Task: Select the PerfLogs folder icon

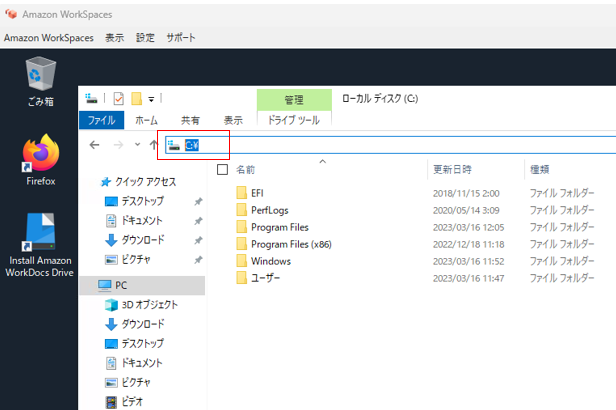Action: tap(242, 210)
